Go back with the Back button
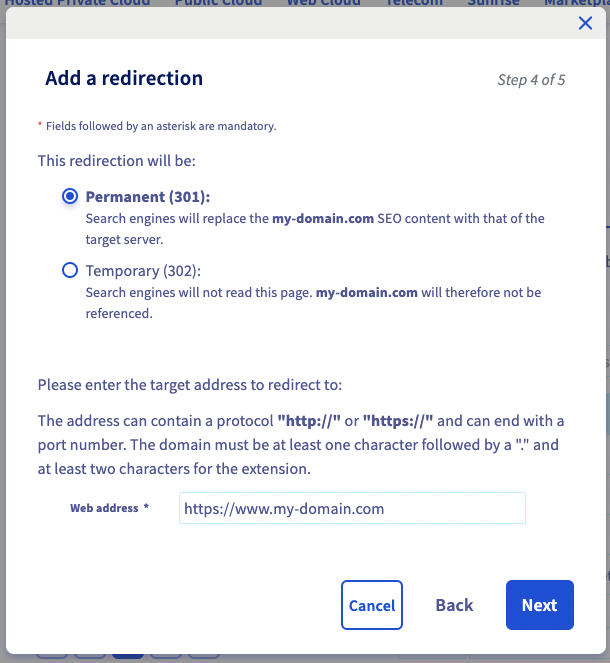The height and width of the screenshot is (663, 610). [x=454, y=605]
